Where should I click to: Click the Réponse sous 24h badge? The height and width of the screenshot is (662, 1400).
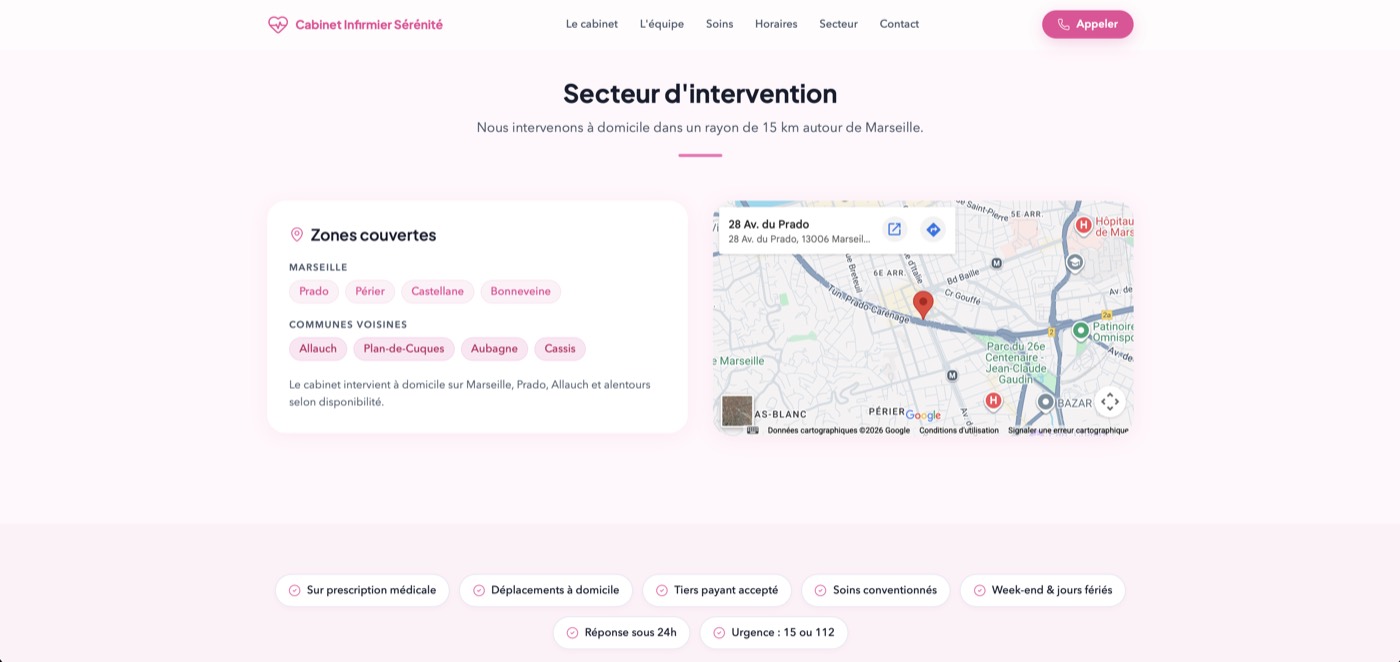point(621,633)
